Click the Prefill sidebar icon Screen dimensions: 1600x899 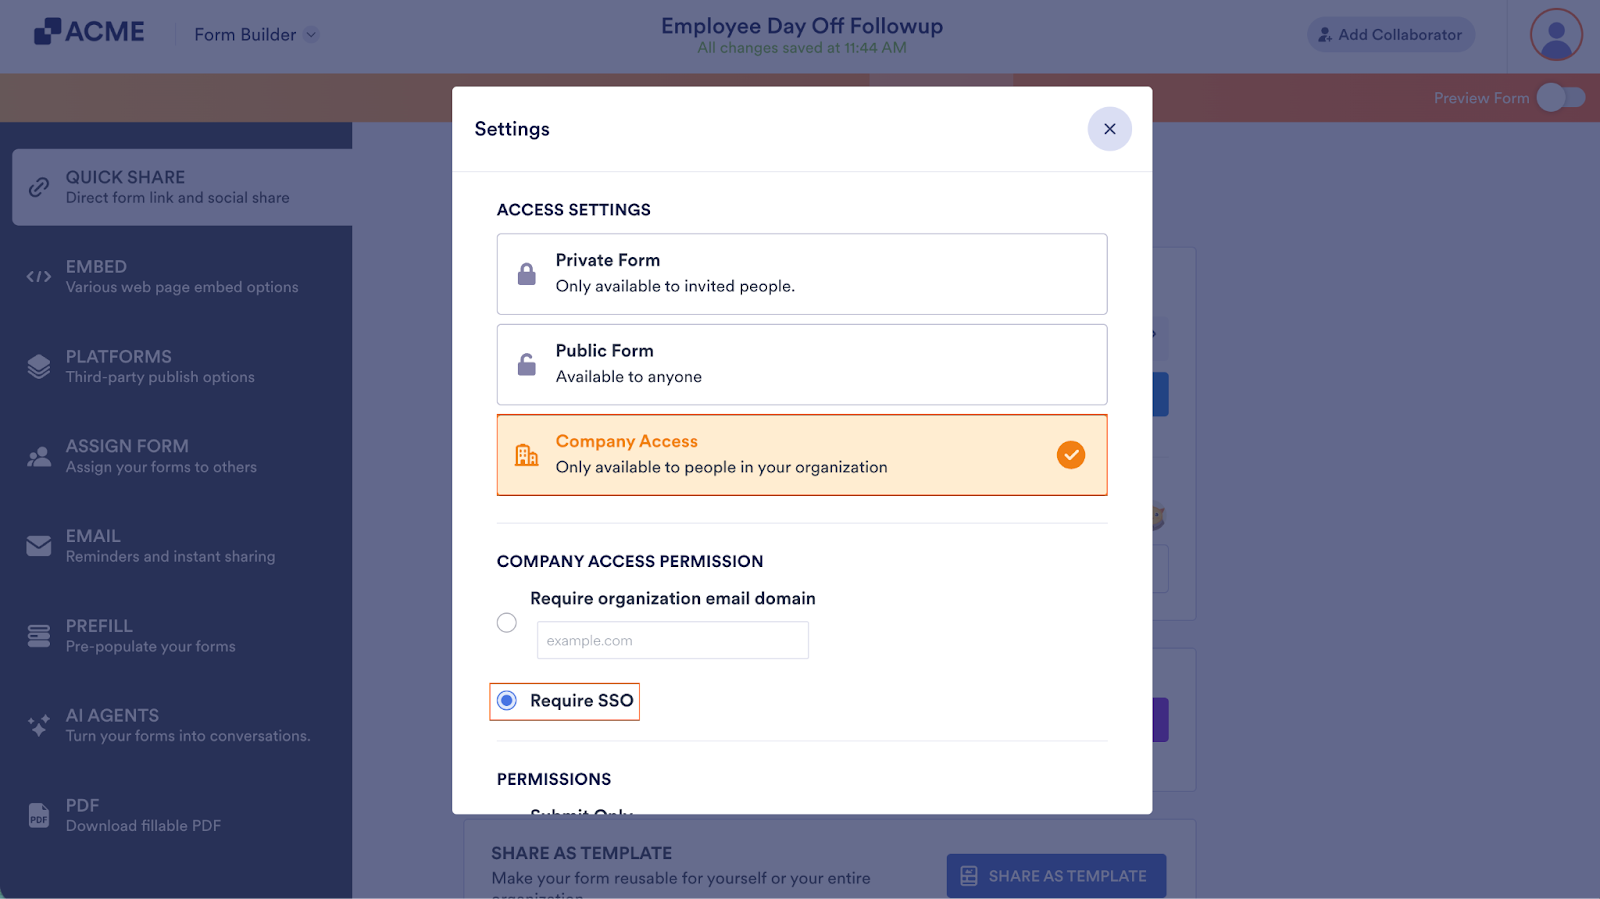pos(38,635)
